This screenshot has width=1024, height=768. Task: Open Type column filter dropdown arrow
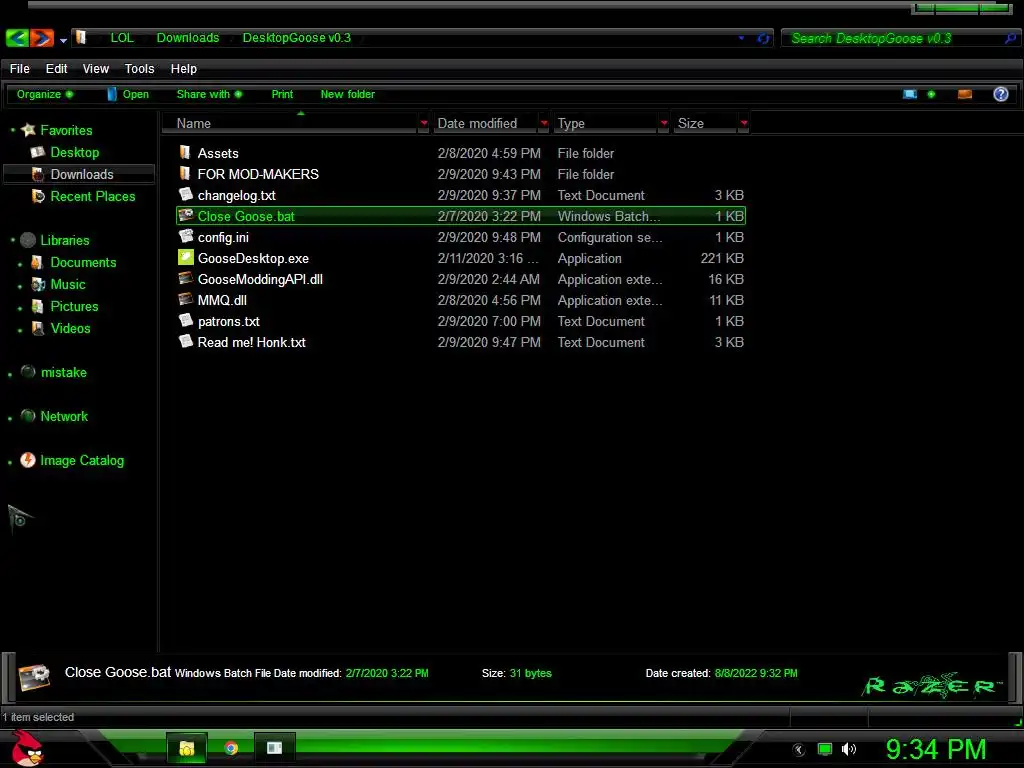point(664,123)
